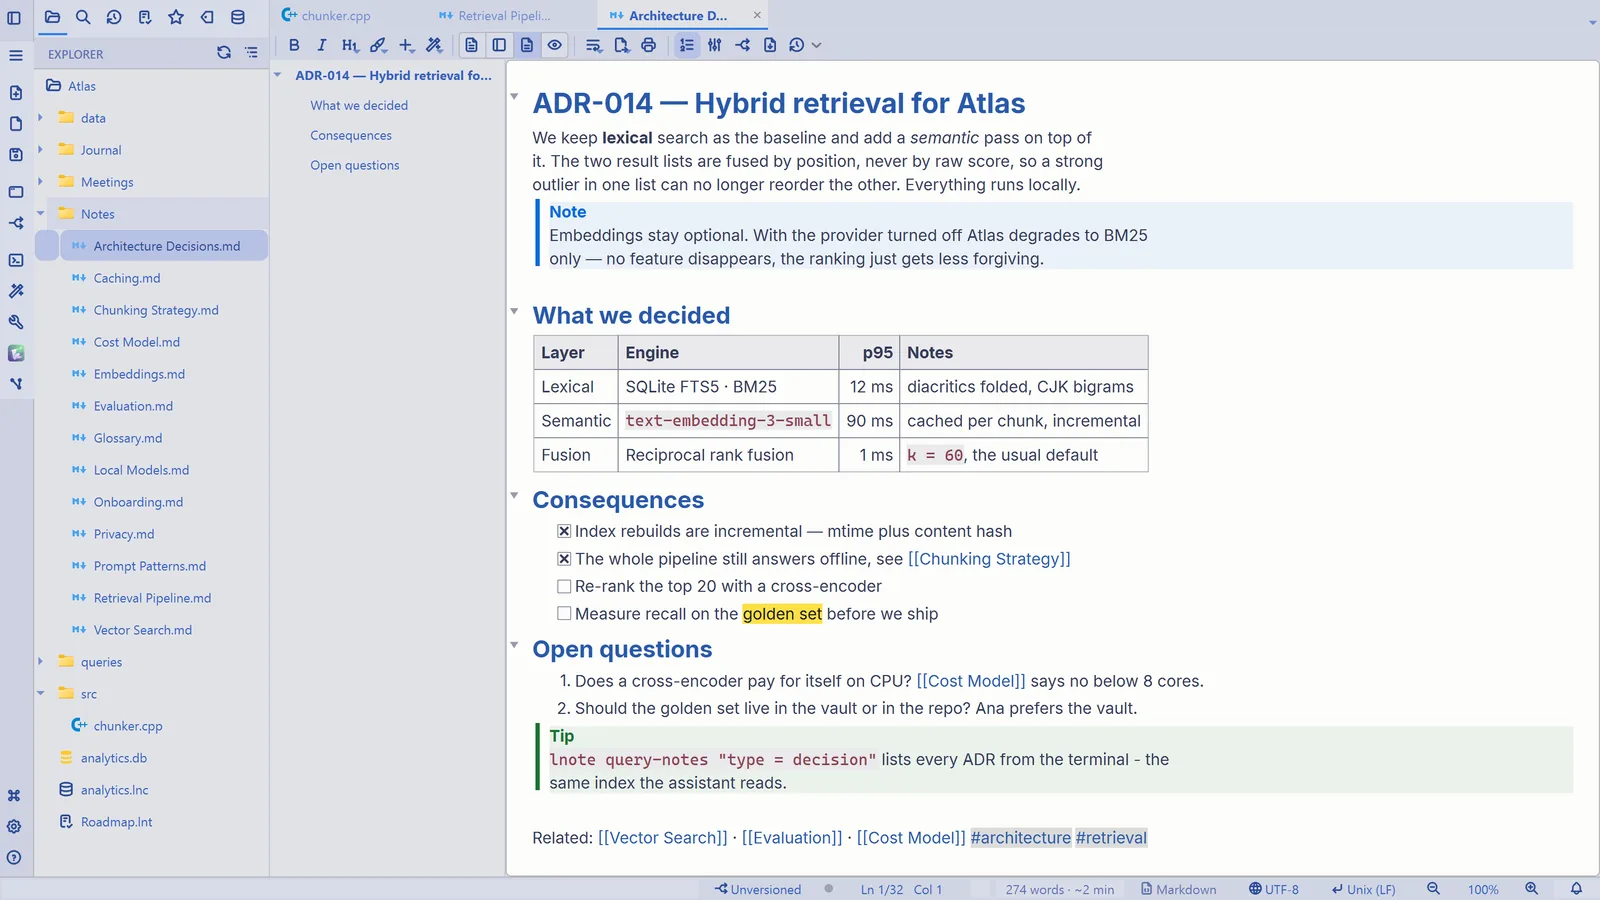
Task: Collapse the 'What we decided' heading section
Action: pos(514,312)
